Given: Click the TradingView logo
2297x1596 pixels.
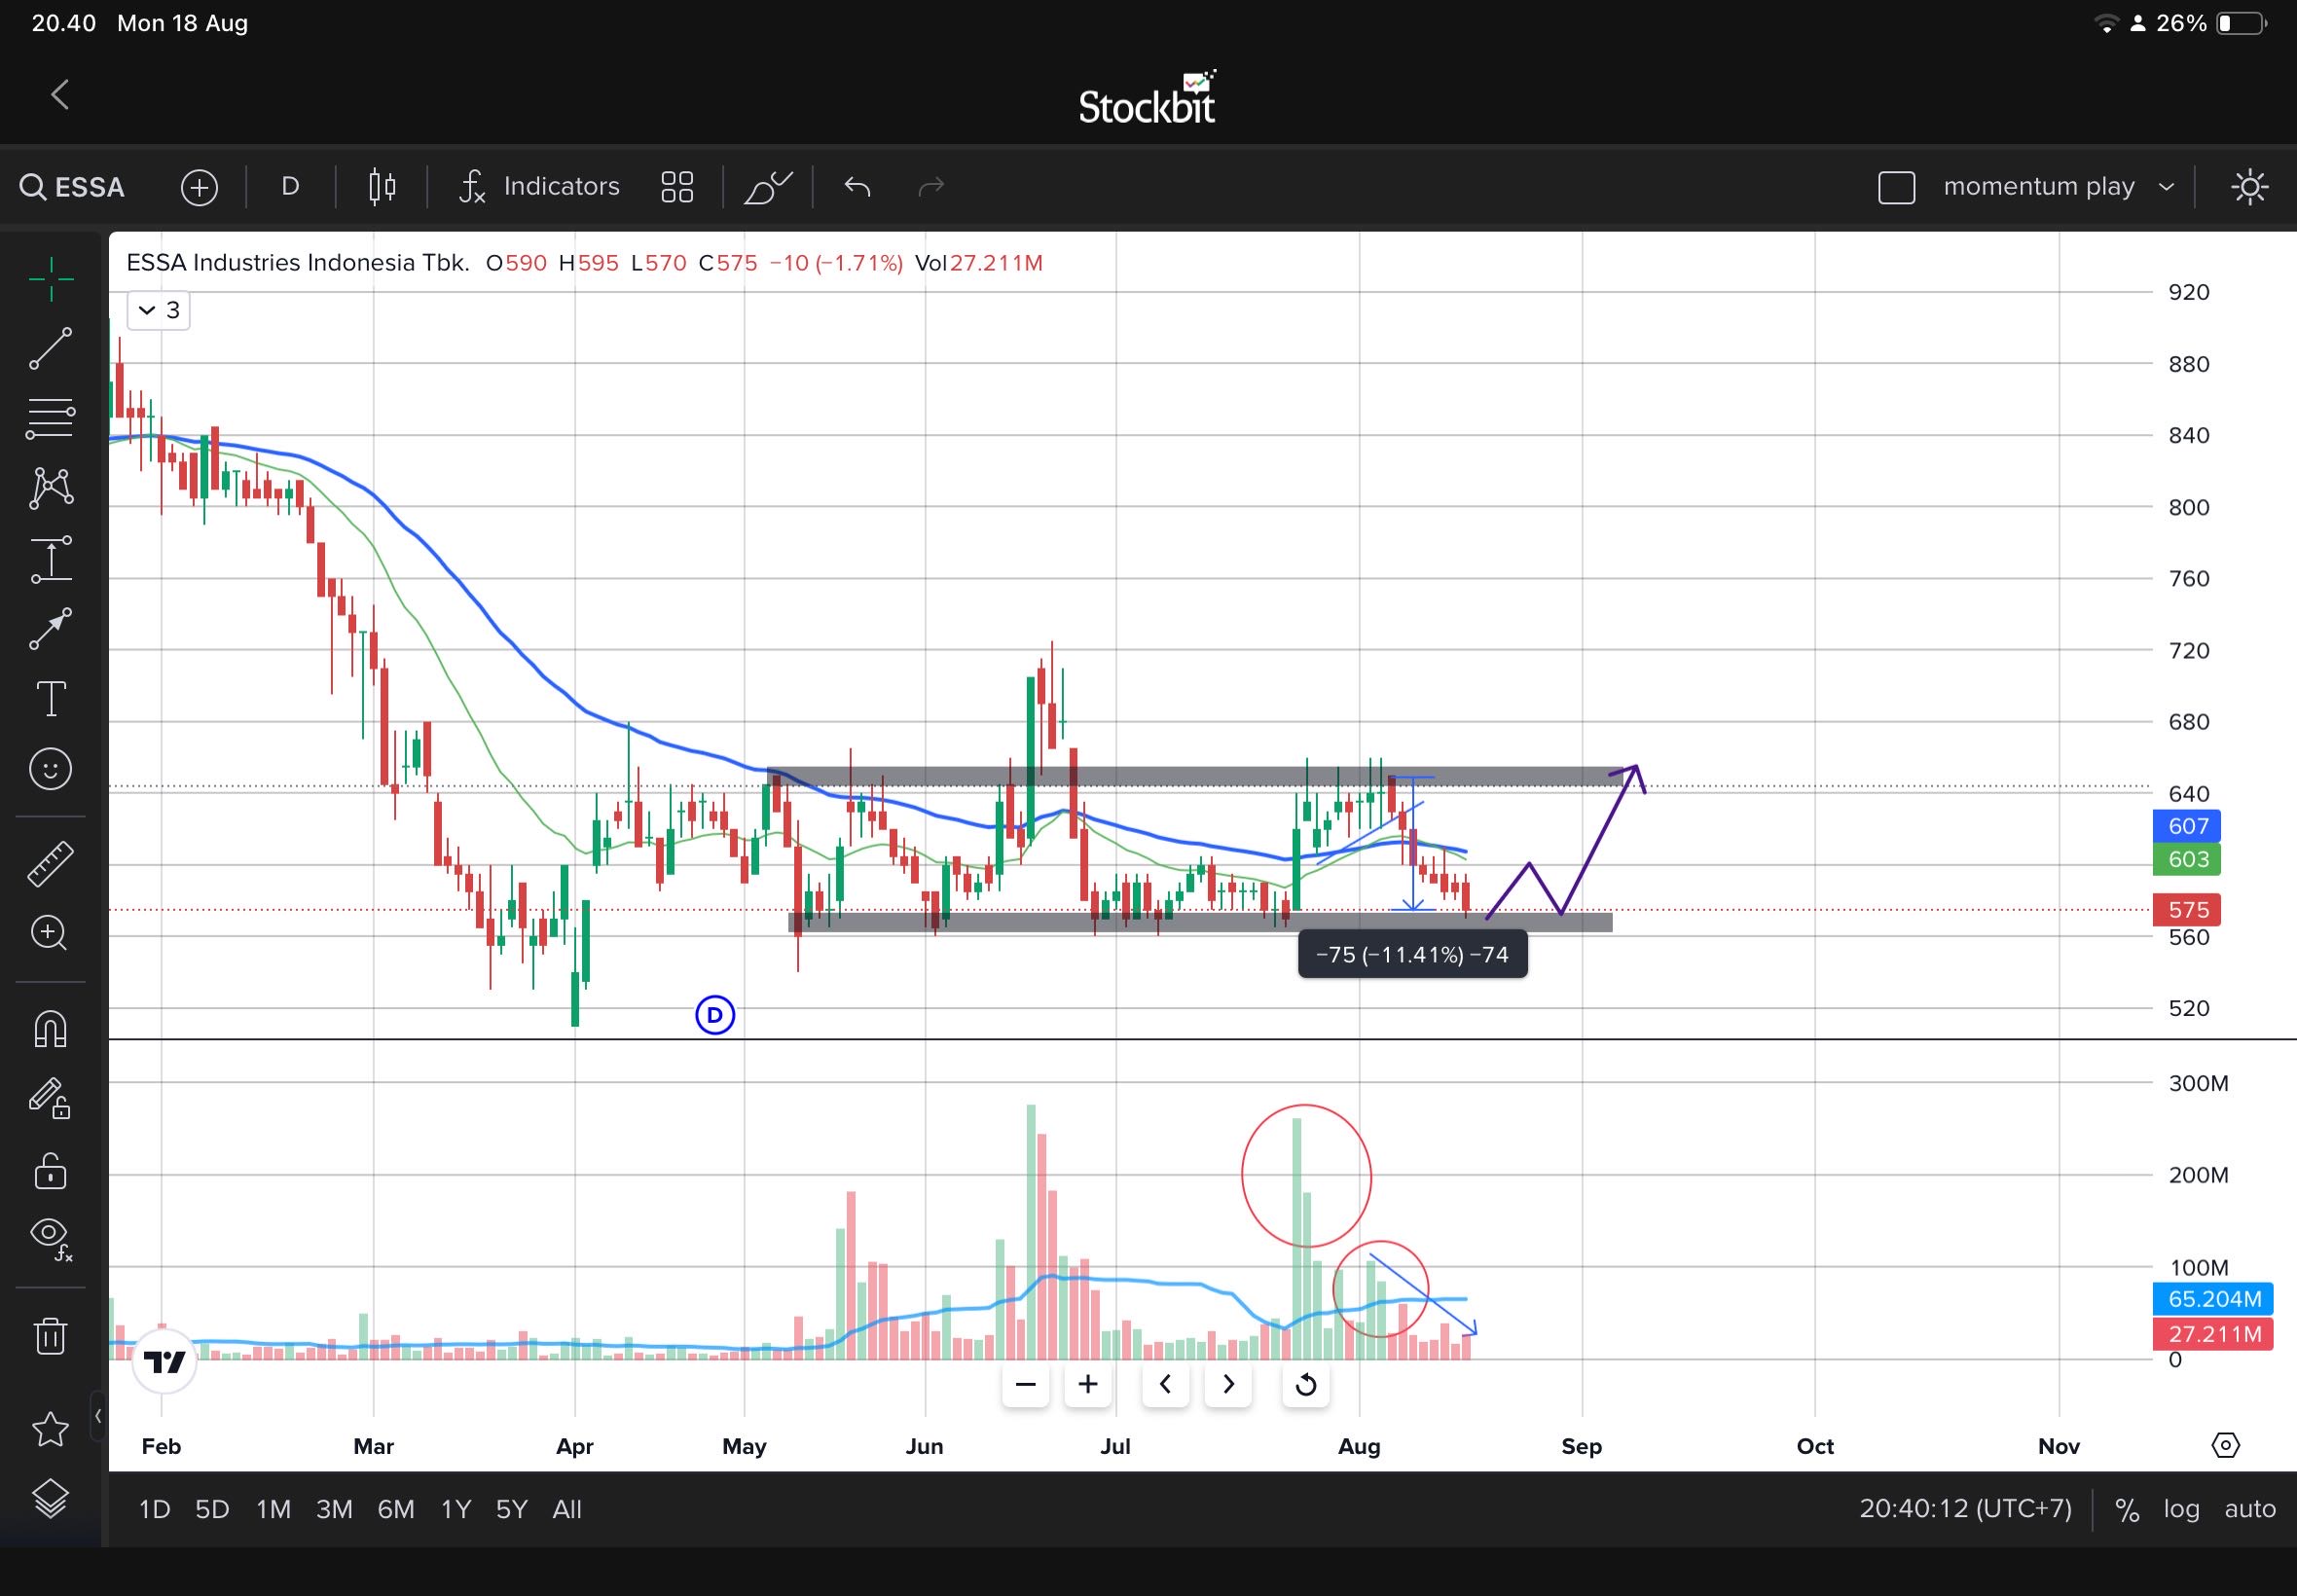Looking at the screenshot, I should 164,1362.
